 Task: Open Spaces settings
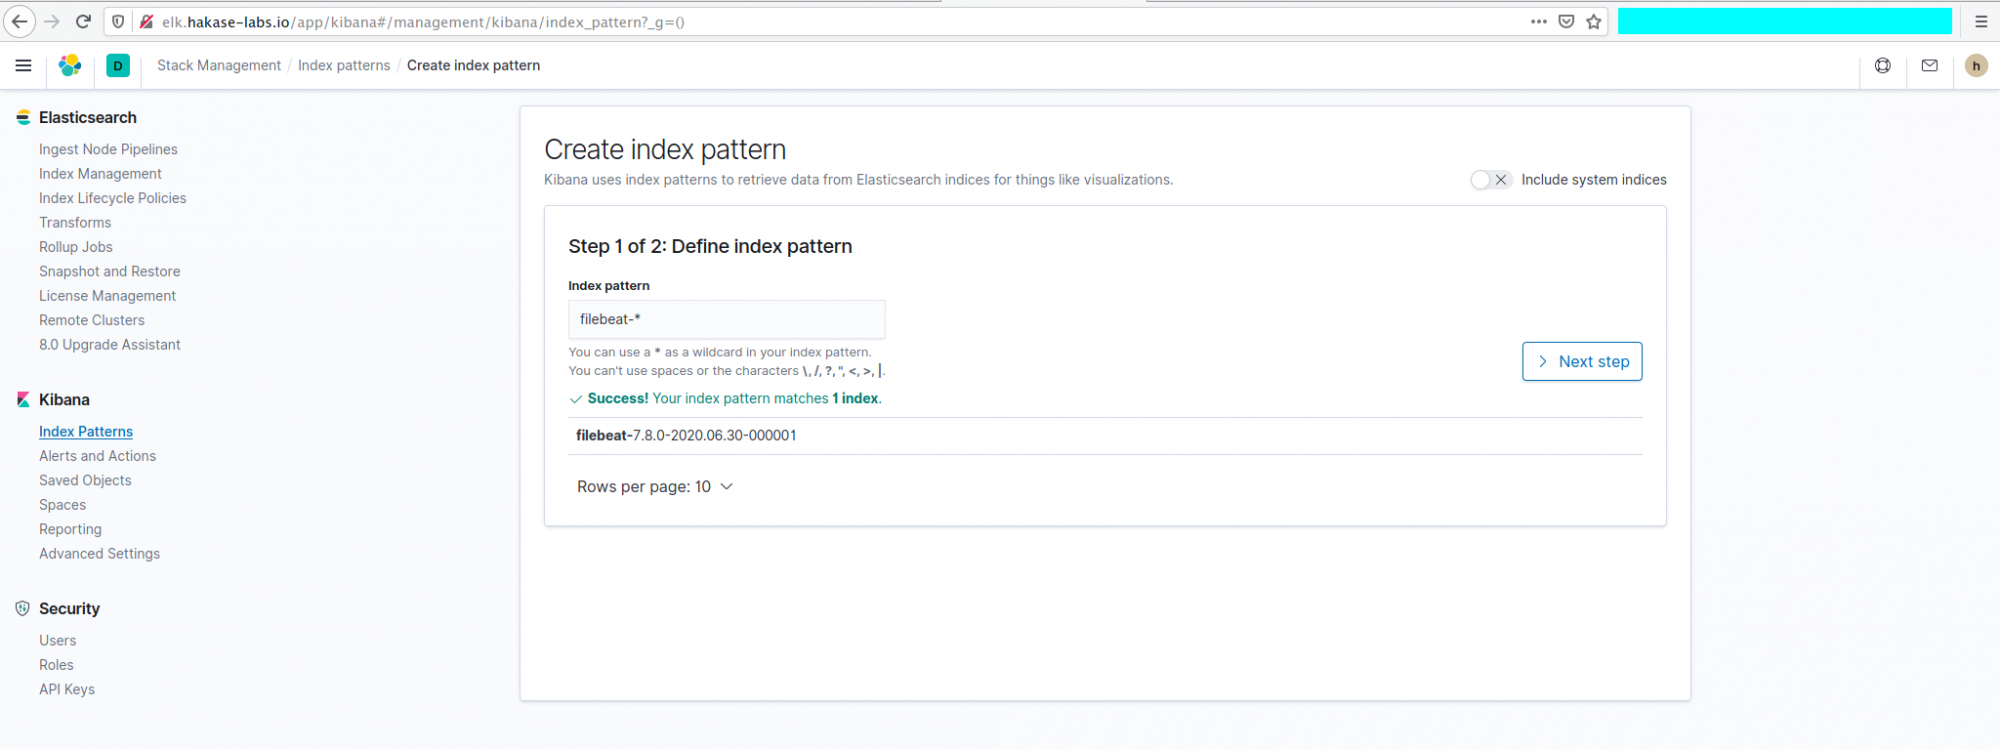tap(62, 505)
